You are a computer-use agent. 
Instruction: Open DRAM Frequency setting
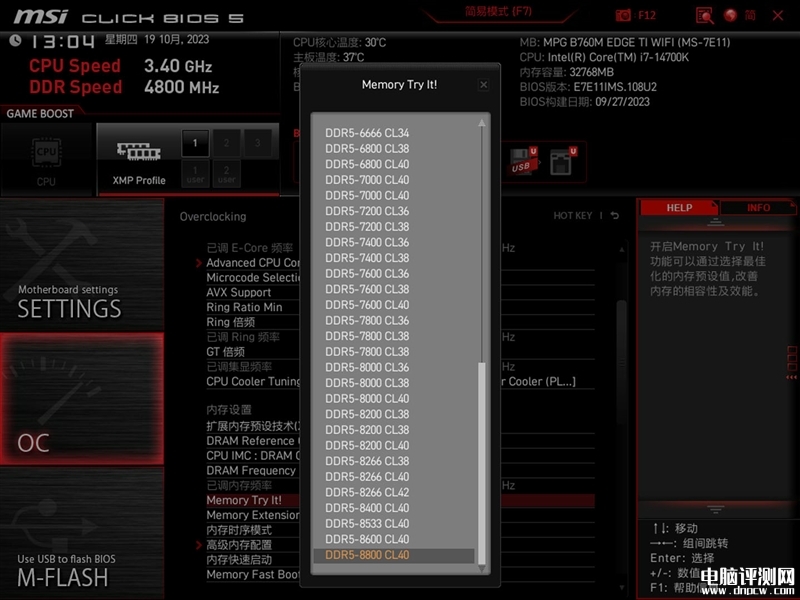click(x=251, y=470)
